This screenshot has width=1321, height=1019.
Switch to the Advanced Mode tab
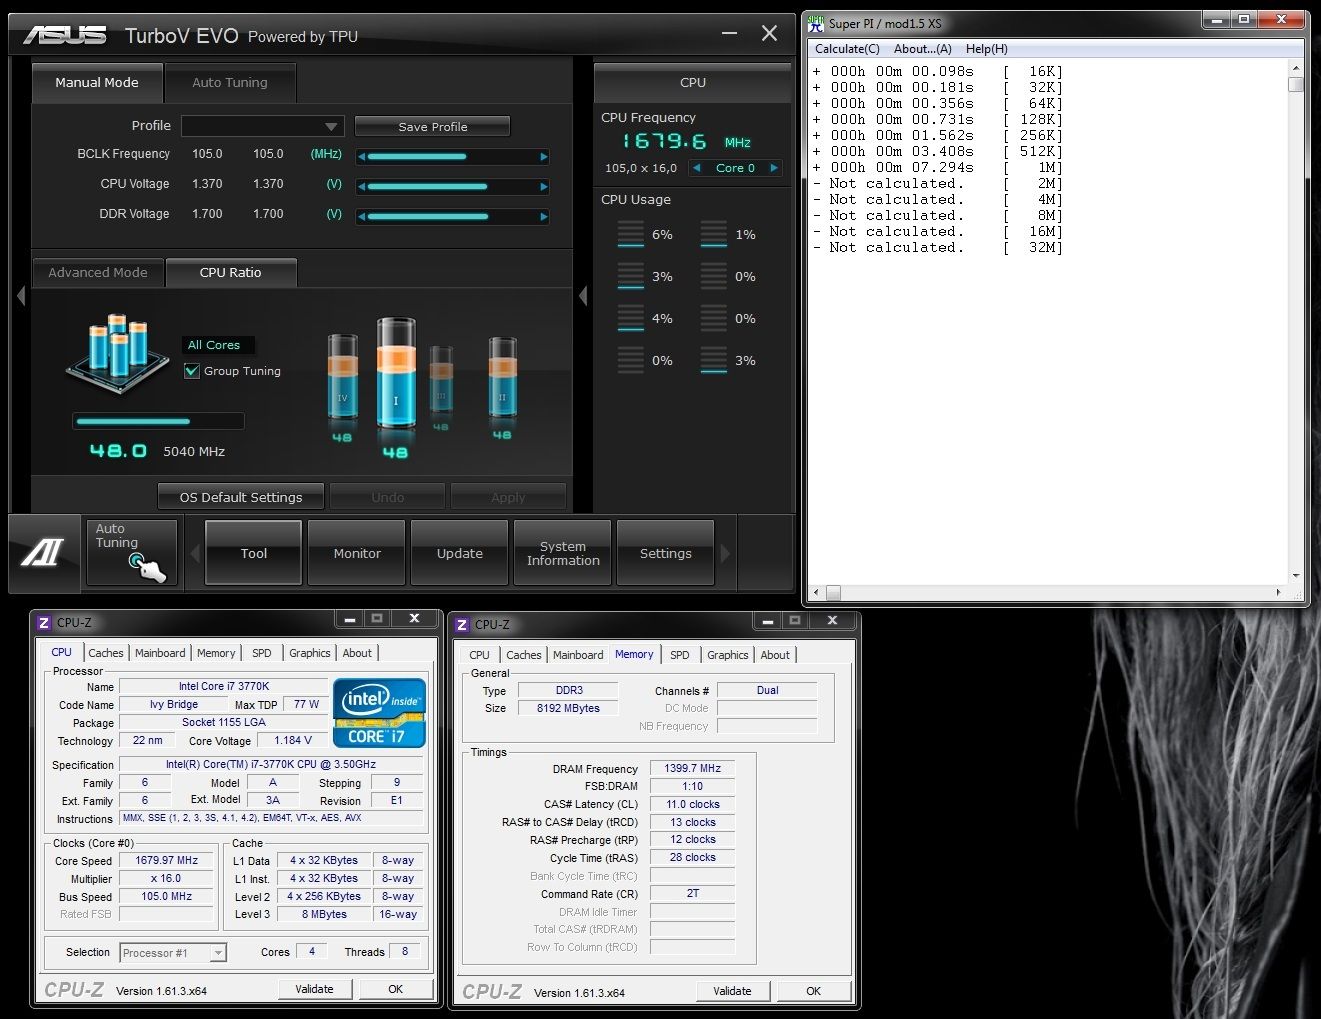click(x=98, y=272)
